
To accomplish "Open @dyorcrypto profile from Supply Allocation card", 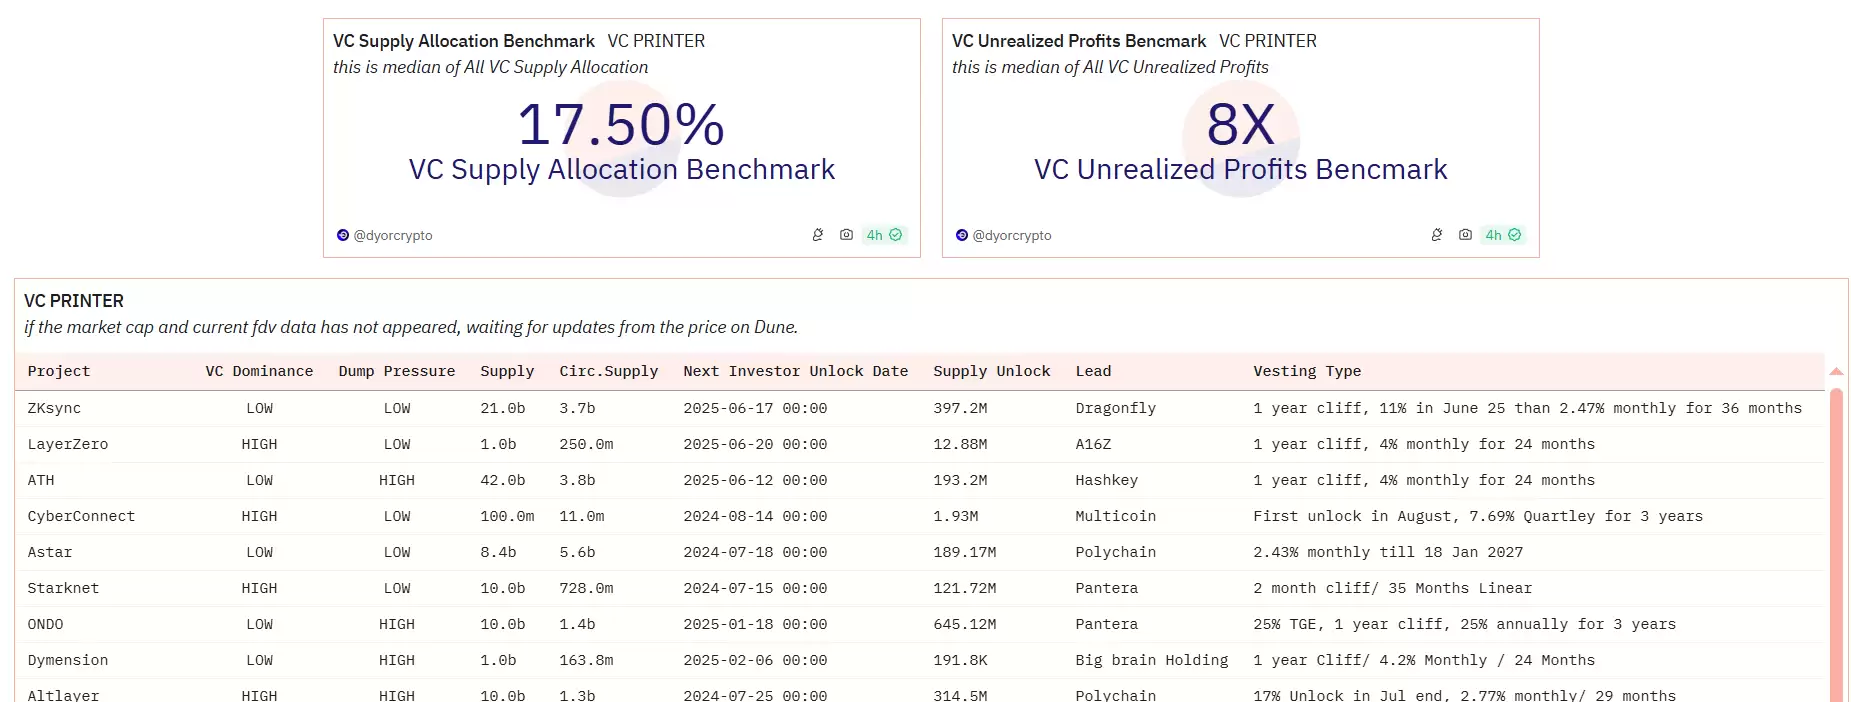I will (393, 236).
